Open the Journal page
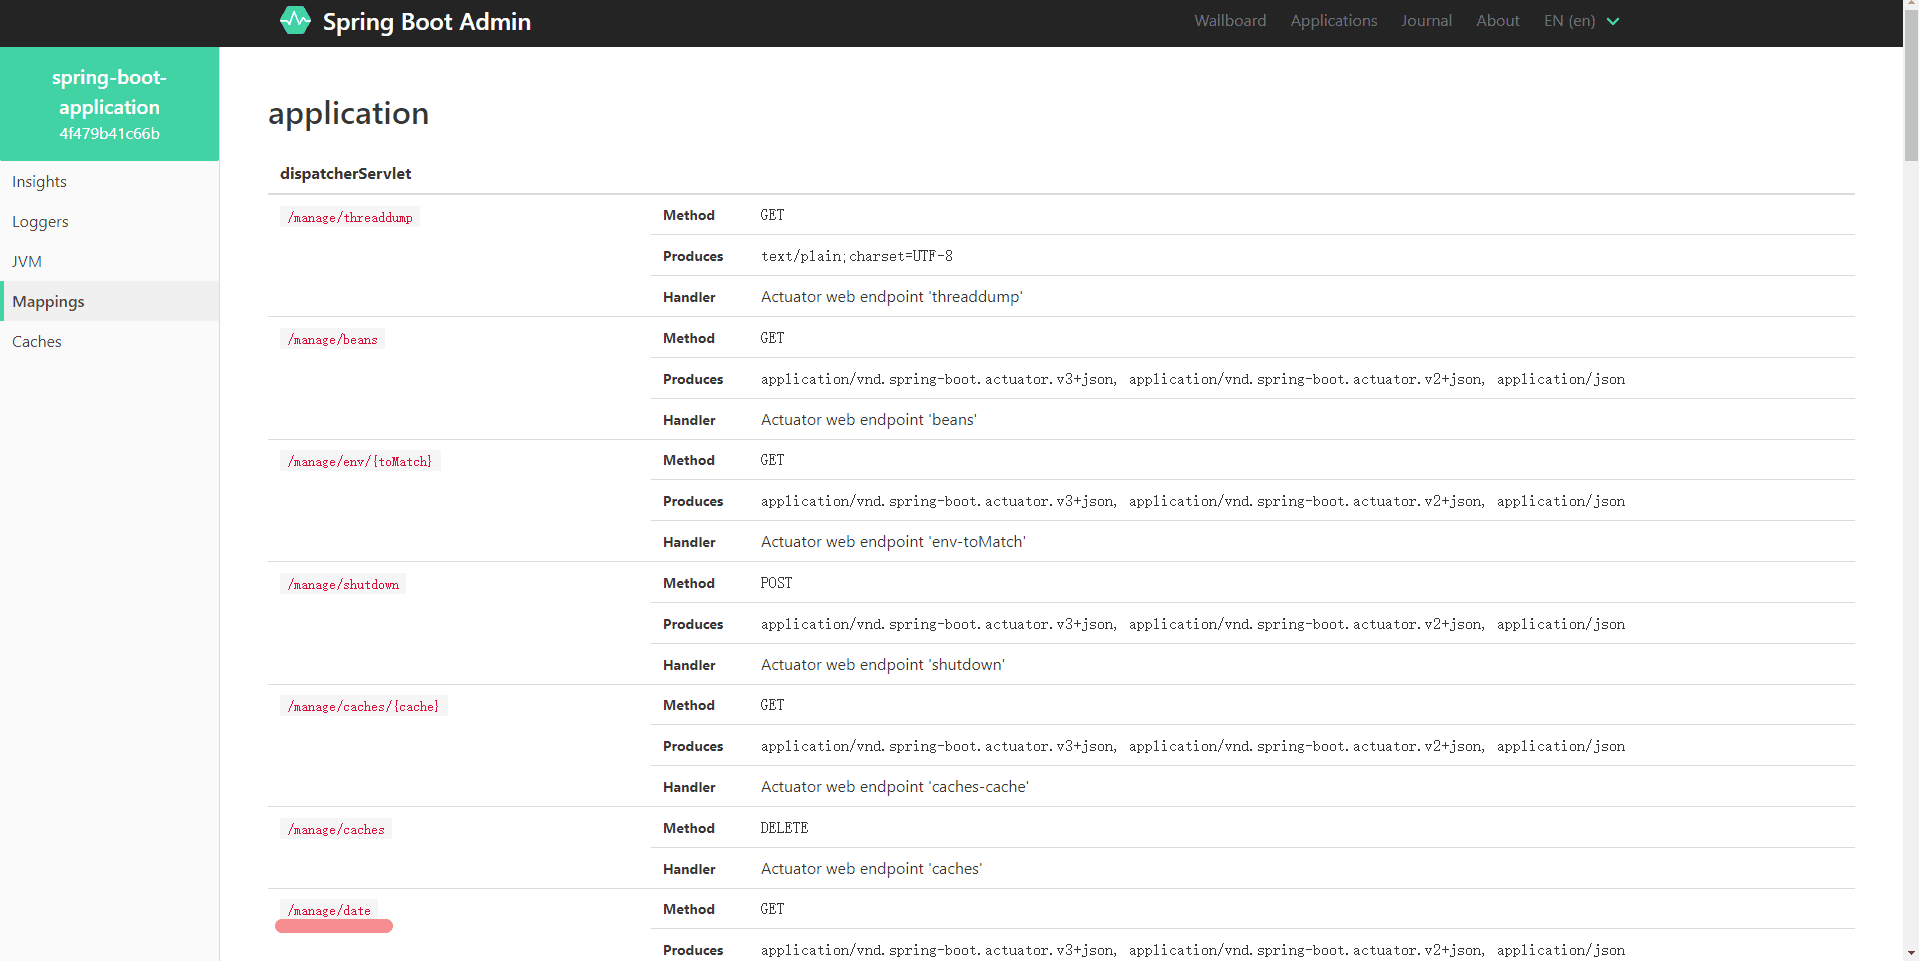 pyautogui.click(x=1426, y=21)
